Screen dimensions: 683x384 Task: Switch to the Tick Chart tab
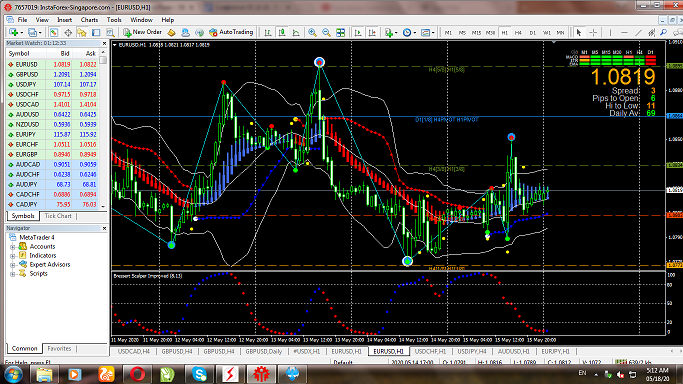(58, 216)
